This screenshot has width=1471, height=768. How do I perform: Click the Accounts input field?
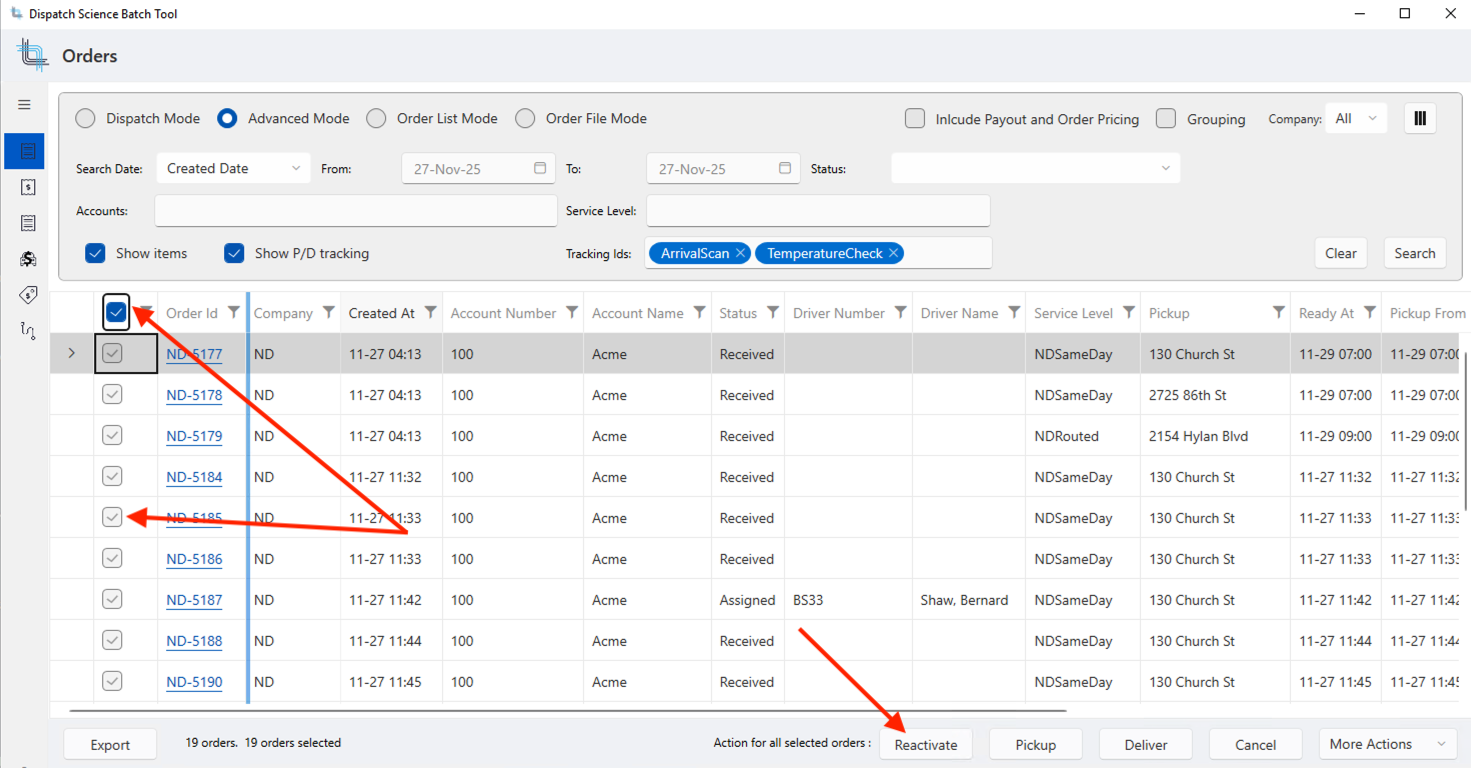[x=356, y=211]
